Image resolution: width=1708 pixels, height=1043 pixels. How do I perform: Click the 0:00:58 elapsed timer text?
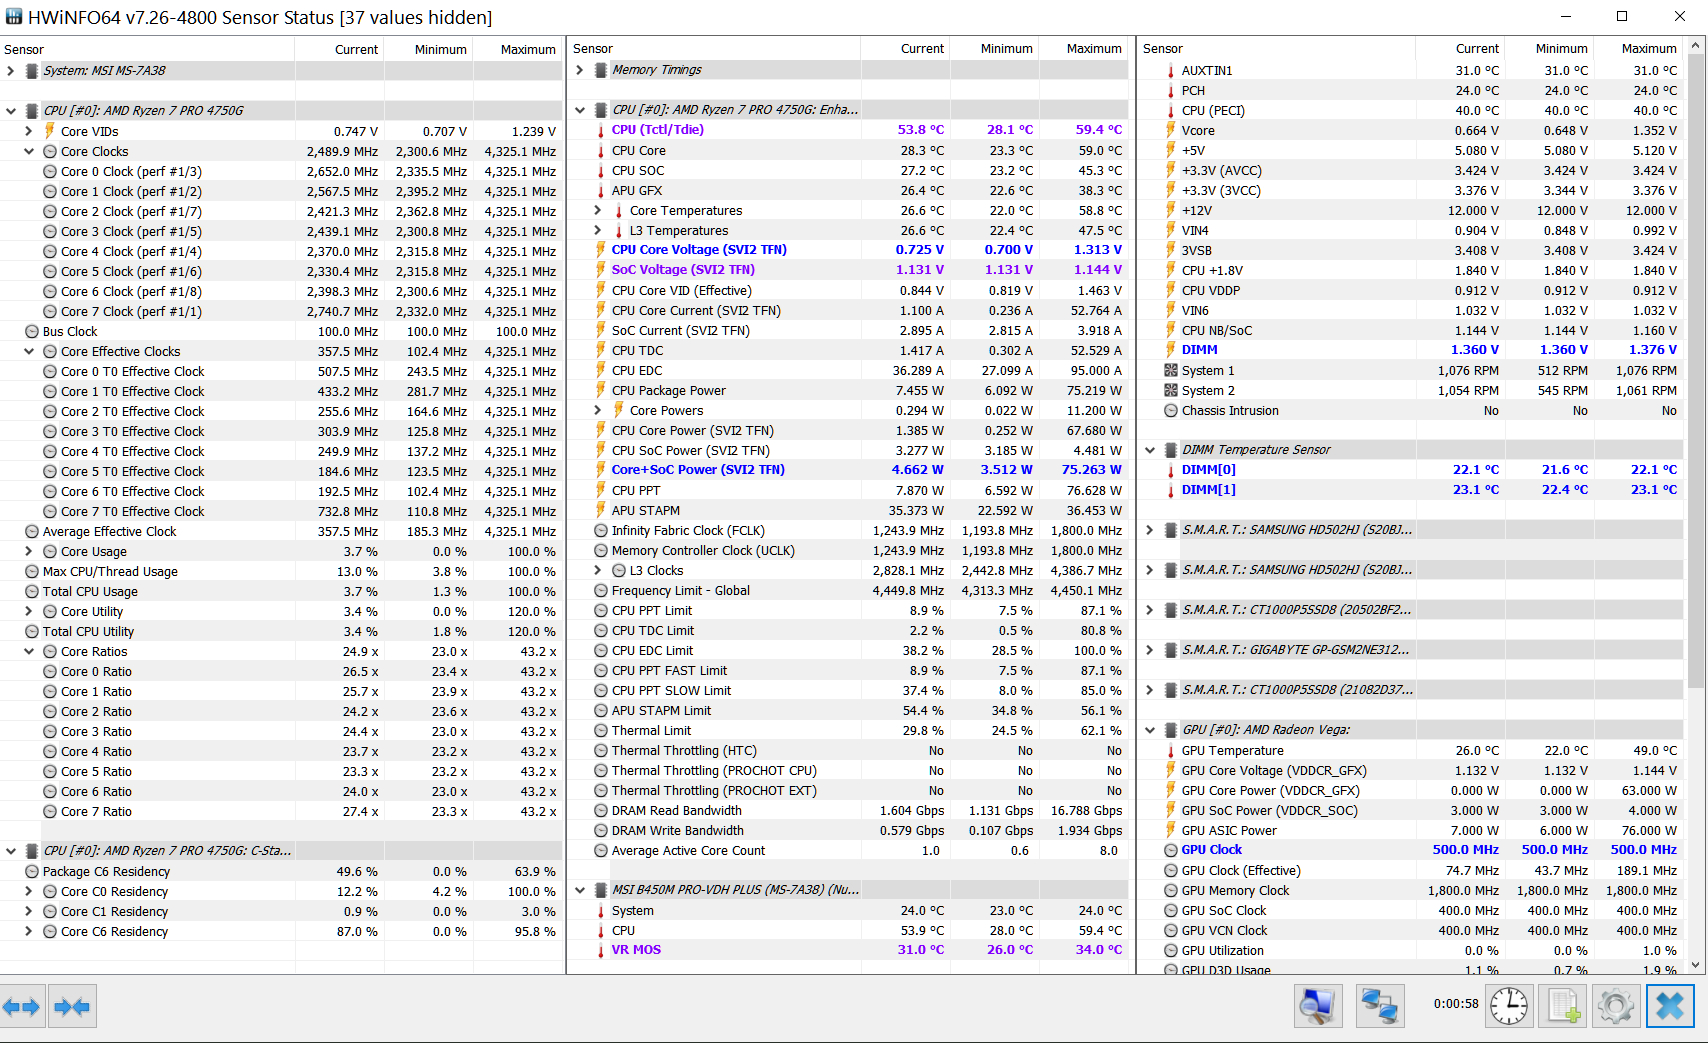1456,1004
